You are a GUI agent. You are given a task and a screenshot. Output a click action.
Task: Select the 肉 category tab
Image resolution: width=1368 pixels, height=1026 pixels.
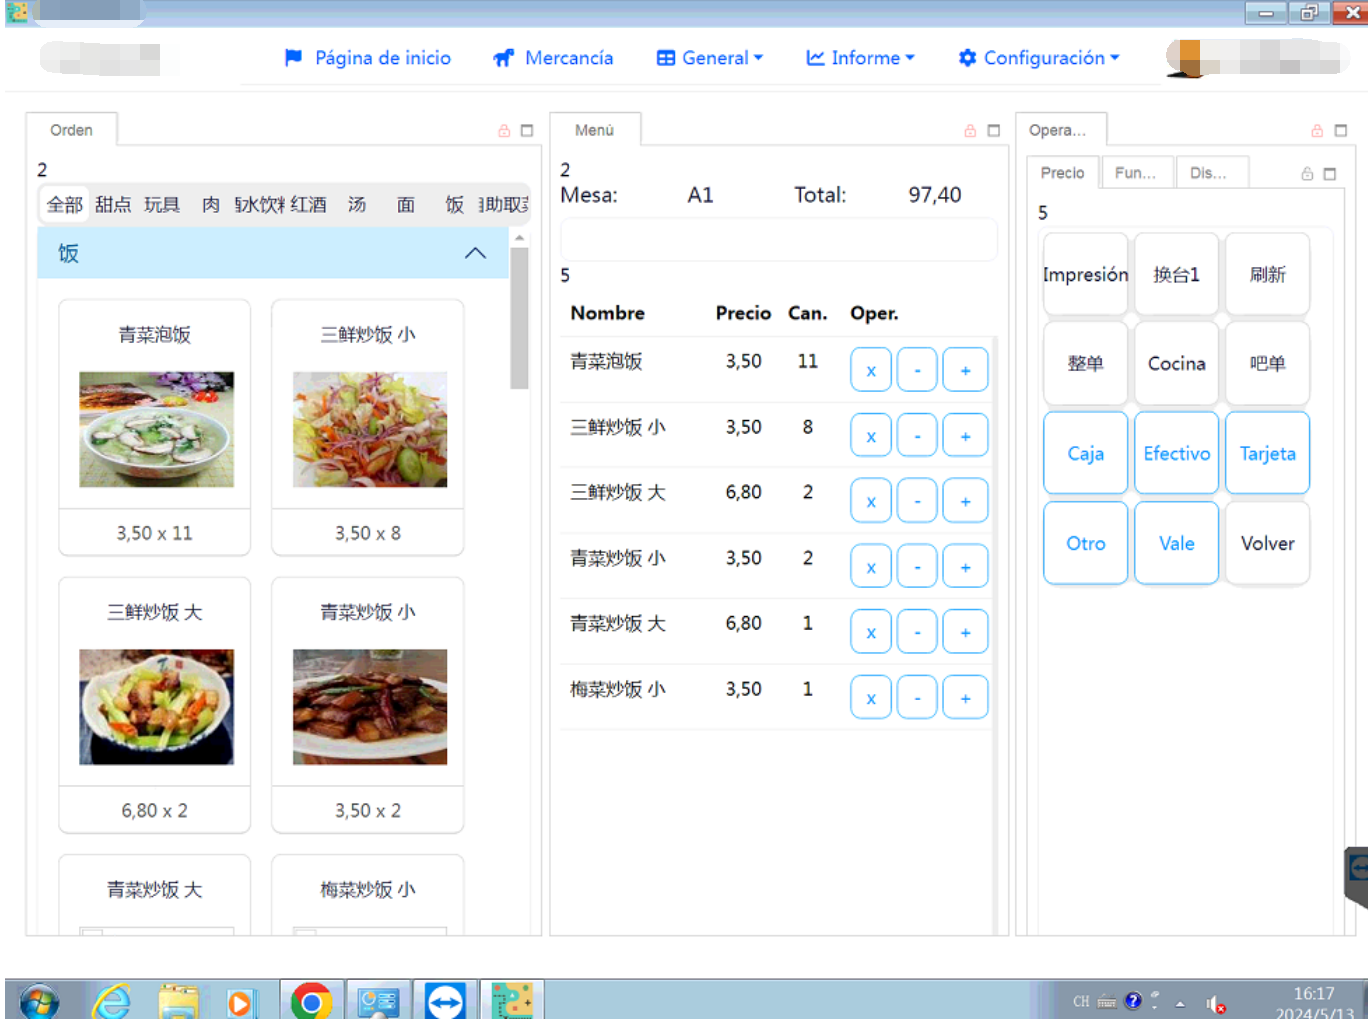click(211, 205)
